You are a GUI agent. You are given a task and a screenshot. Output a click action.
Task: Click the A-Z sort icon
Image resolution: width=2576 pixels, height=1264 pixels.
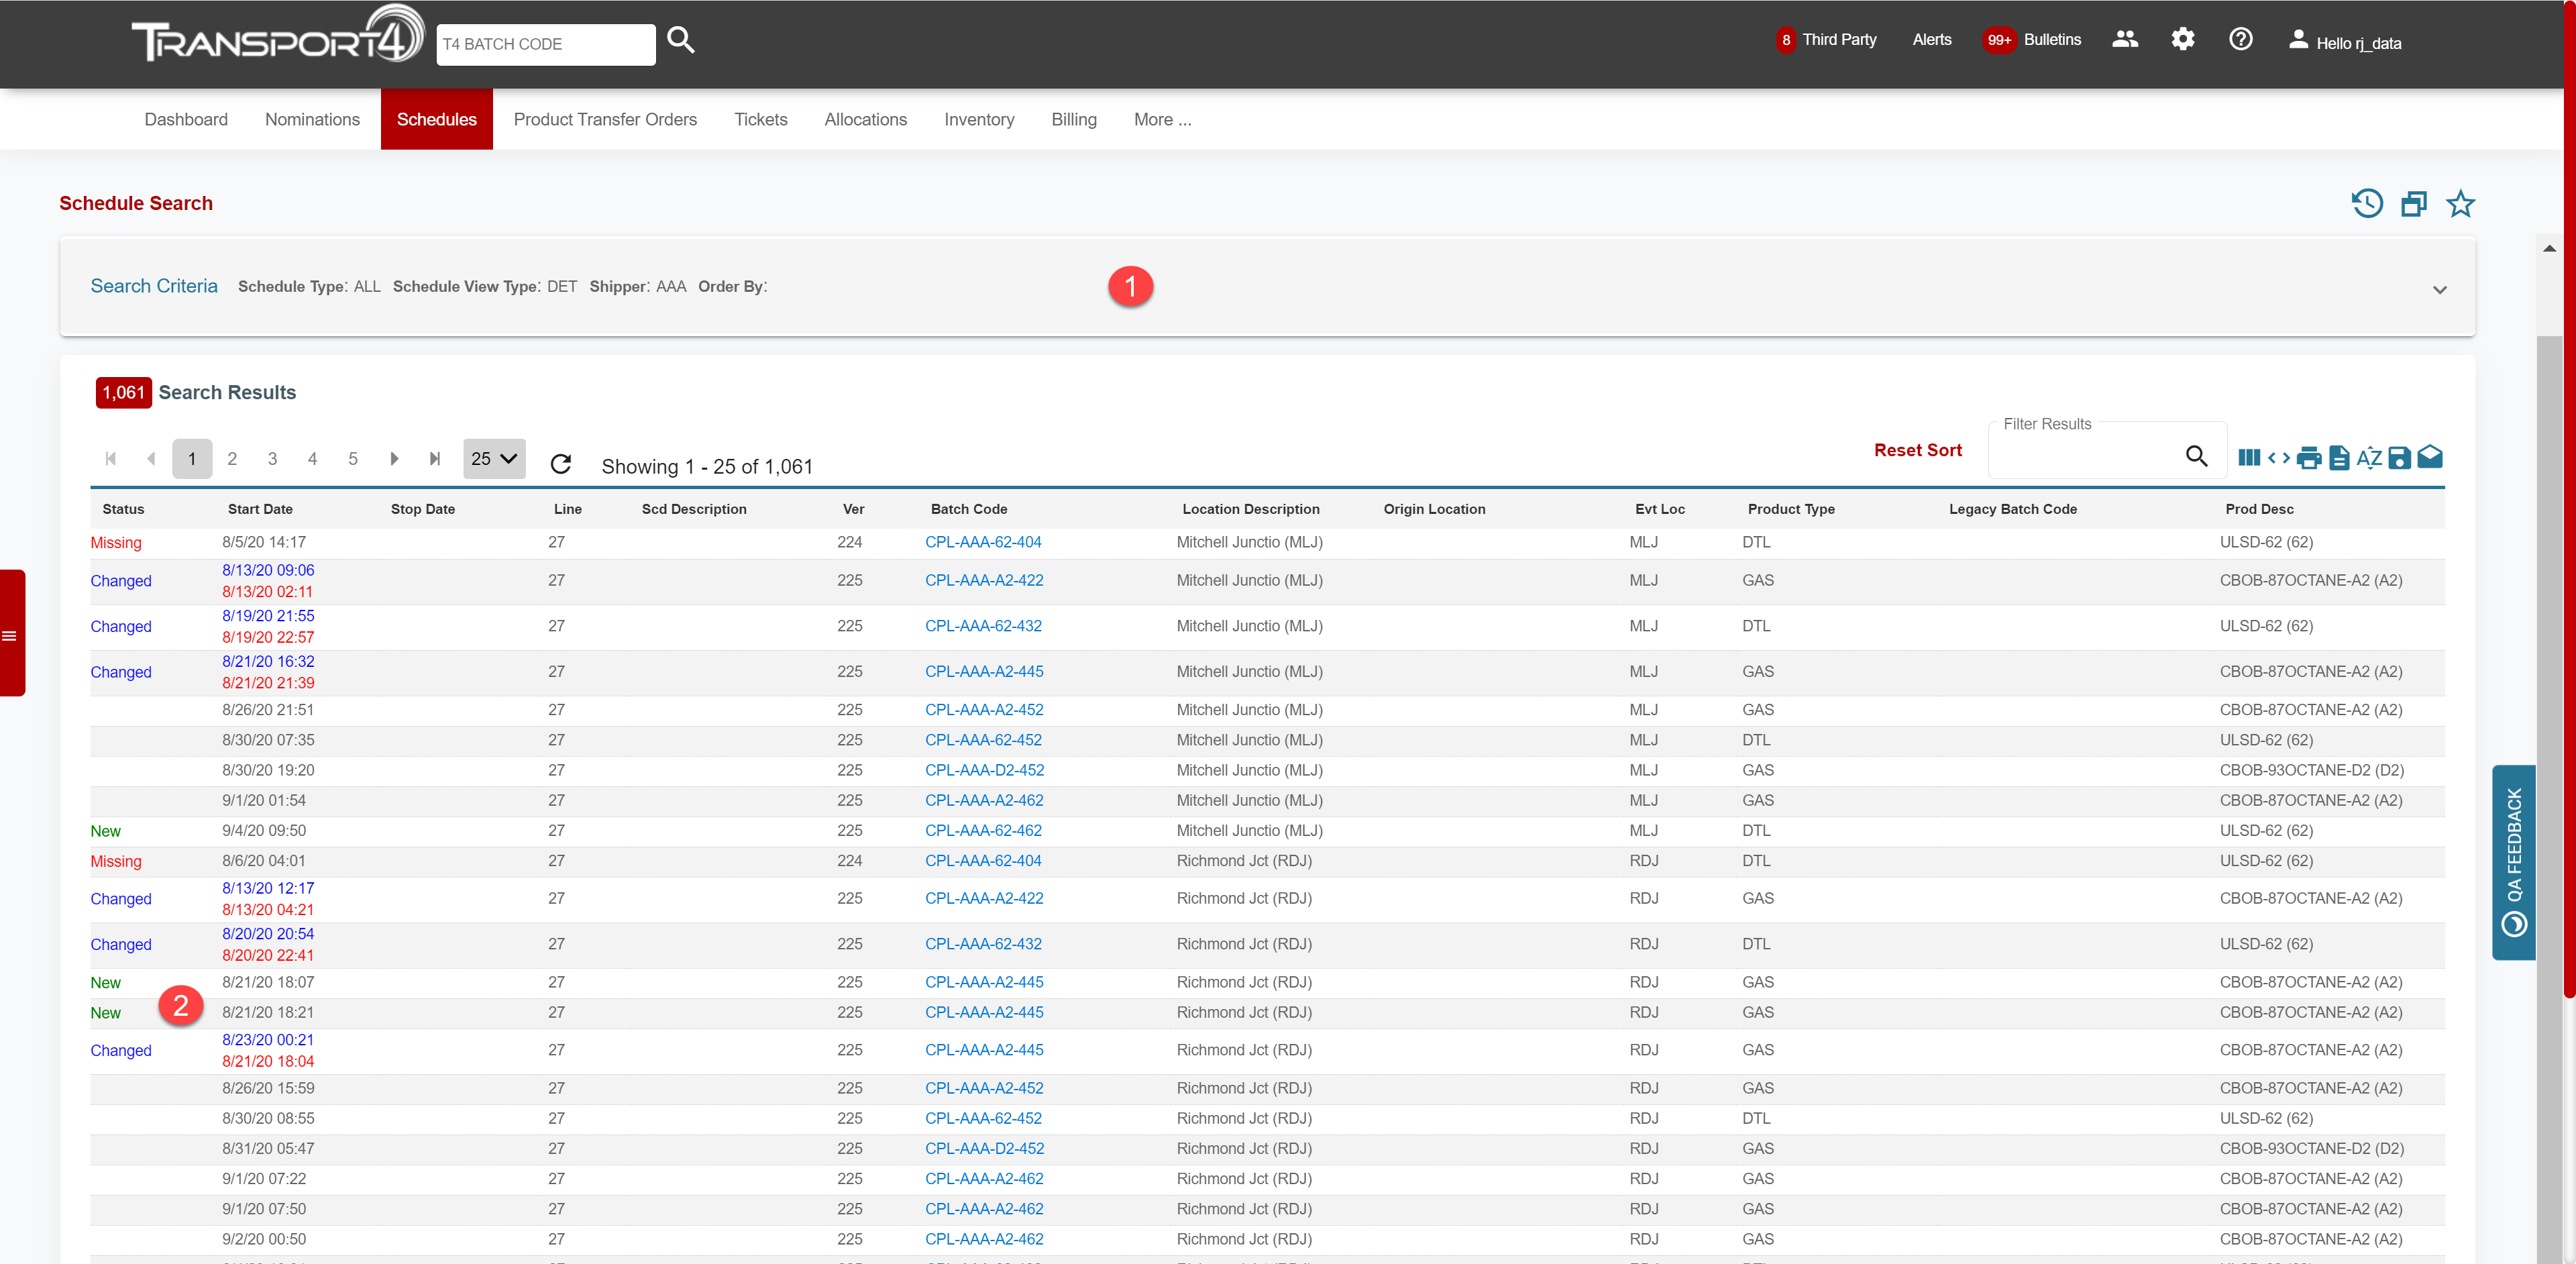(x=2369, y=458)
